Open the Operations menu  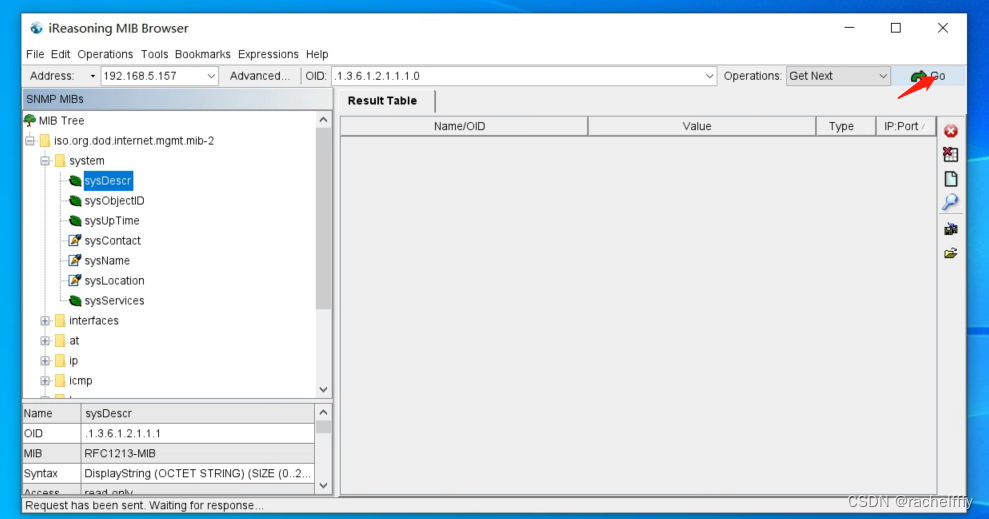point(105,54)
